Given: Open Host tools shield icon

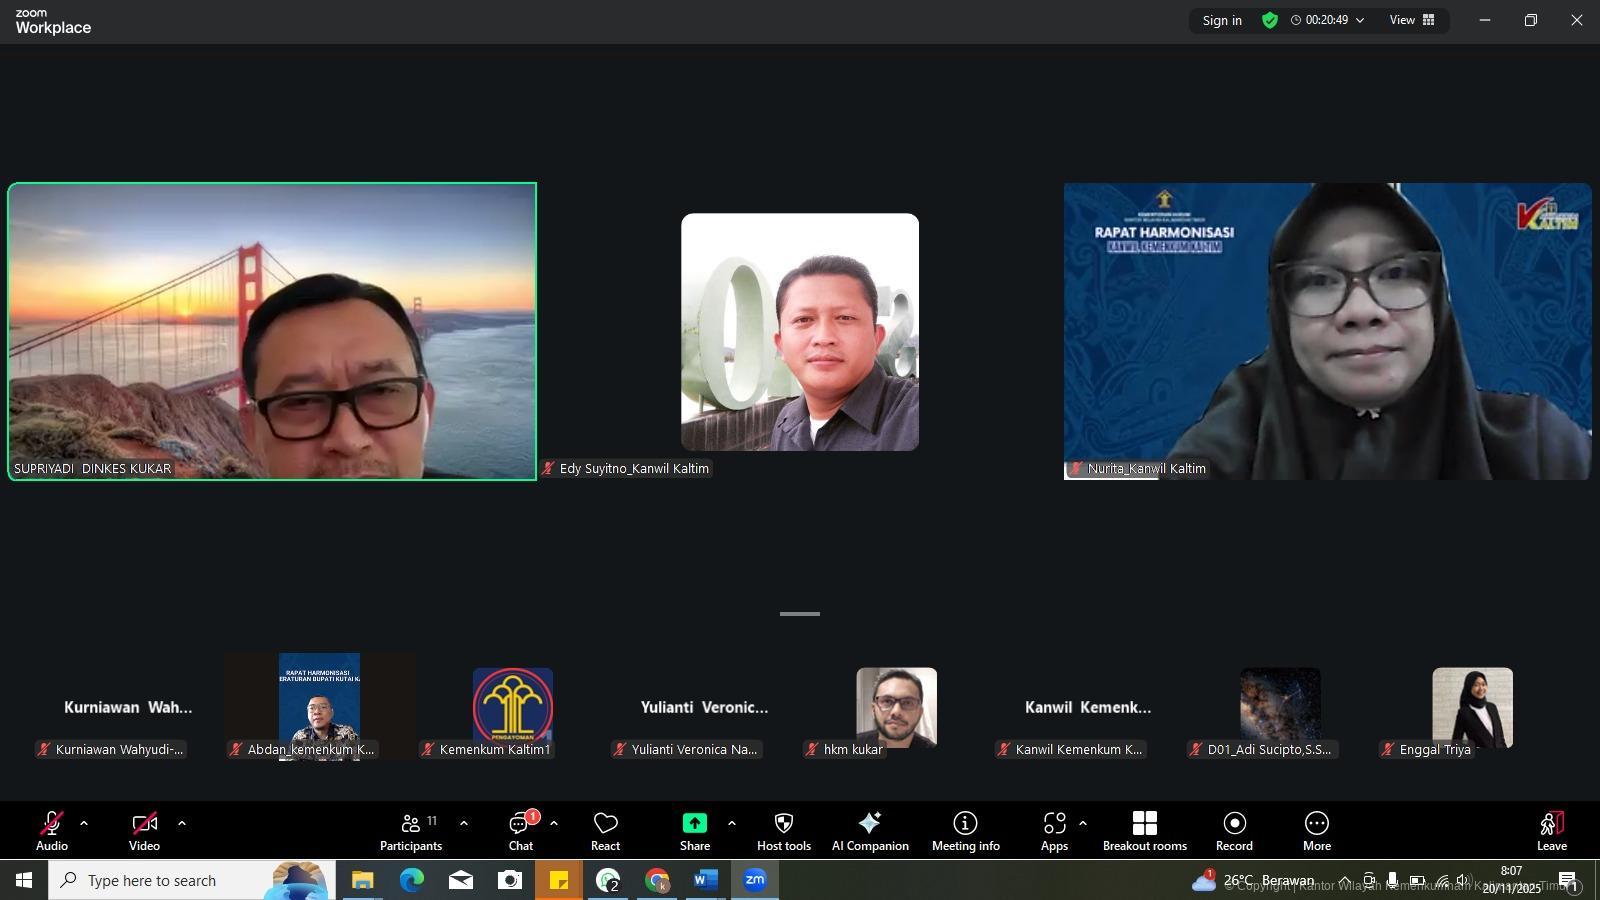Looking at the screenshot, I should pos(783,831).
